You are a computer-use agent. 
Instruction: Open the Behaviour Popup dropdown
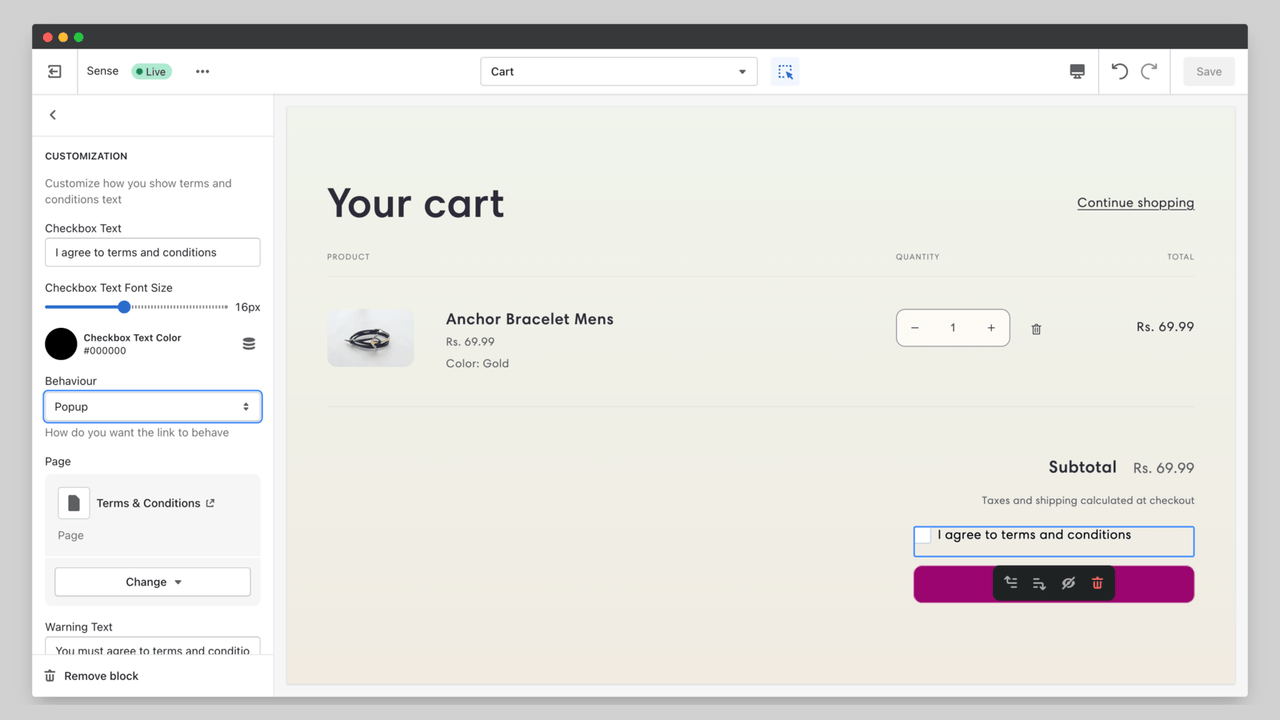(153, 407)
